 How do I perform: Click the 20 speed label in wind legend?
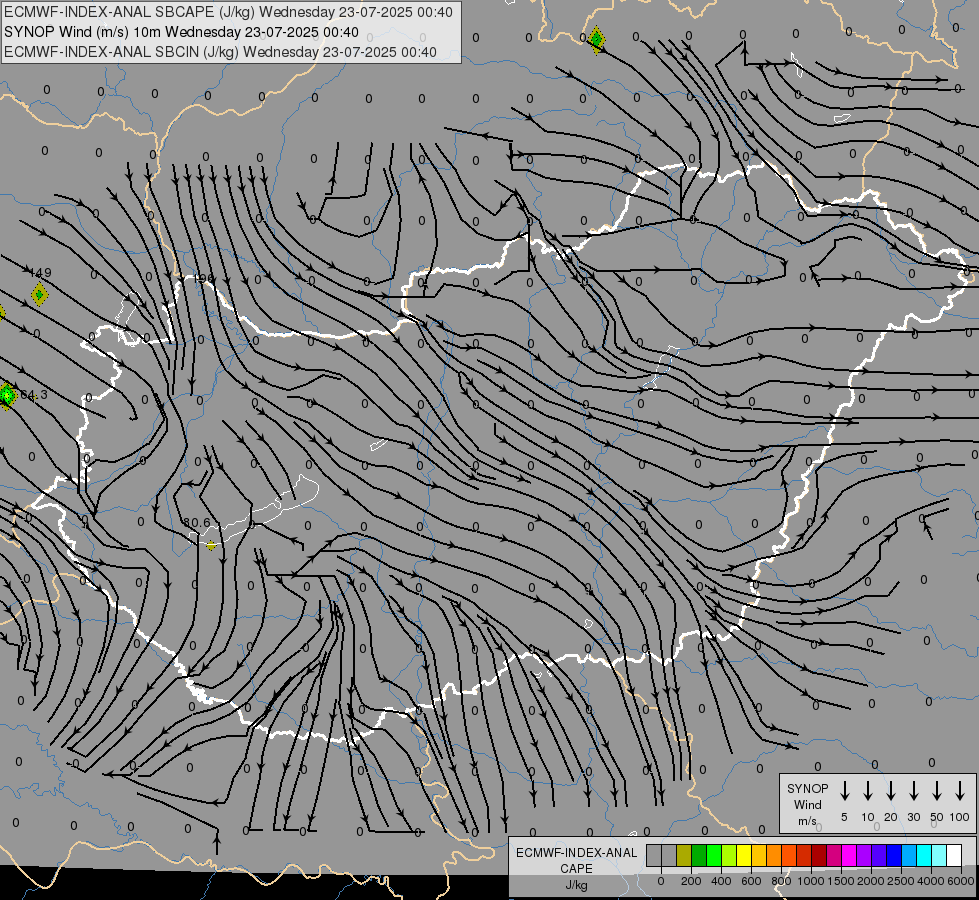(x=891, y=817)
